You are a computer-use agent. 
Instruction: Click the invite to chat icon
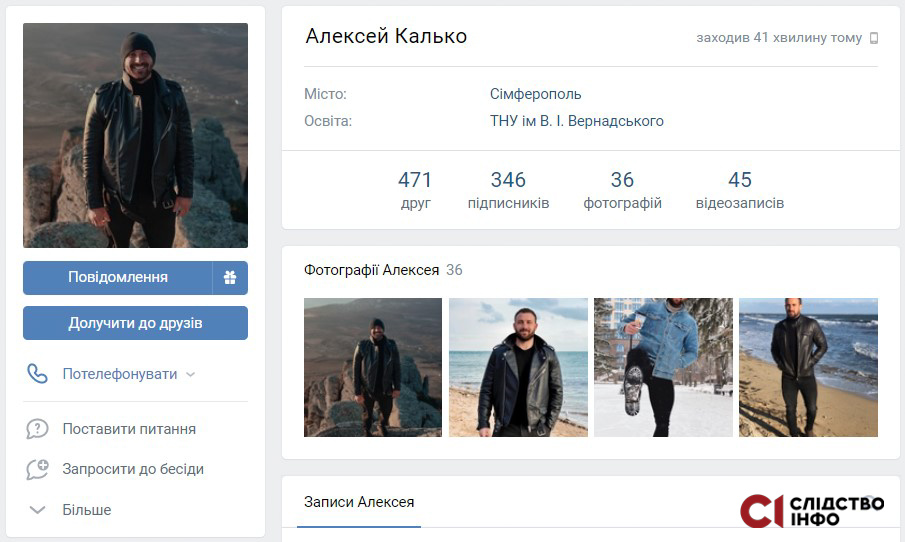click(x=38, y=469)
